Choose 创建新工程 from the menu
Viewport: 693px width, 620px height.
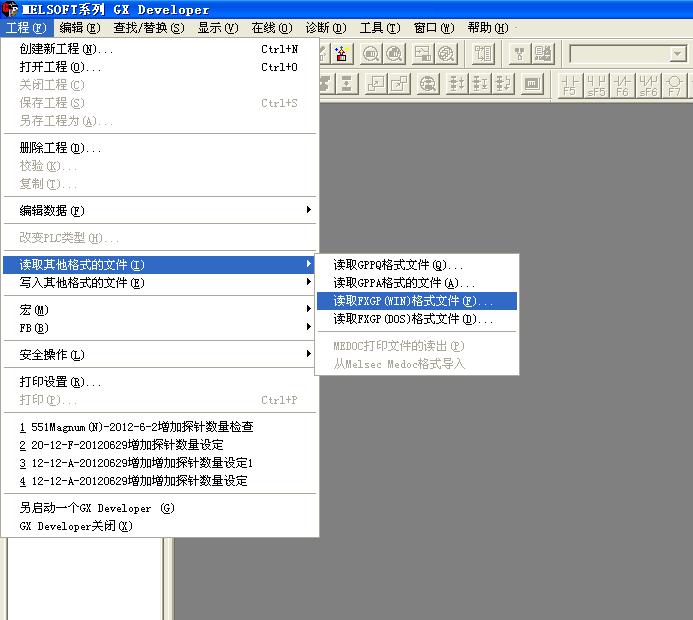click(x=66, y=49)
